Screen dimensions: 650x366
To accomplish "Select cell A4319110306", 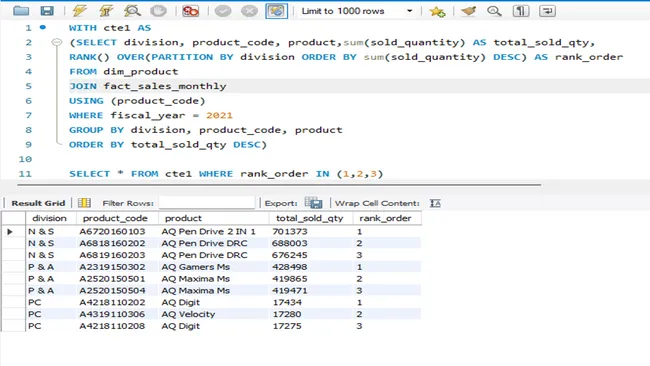I will (112, 314).
